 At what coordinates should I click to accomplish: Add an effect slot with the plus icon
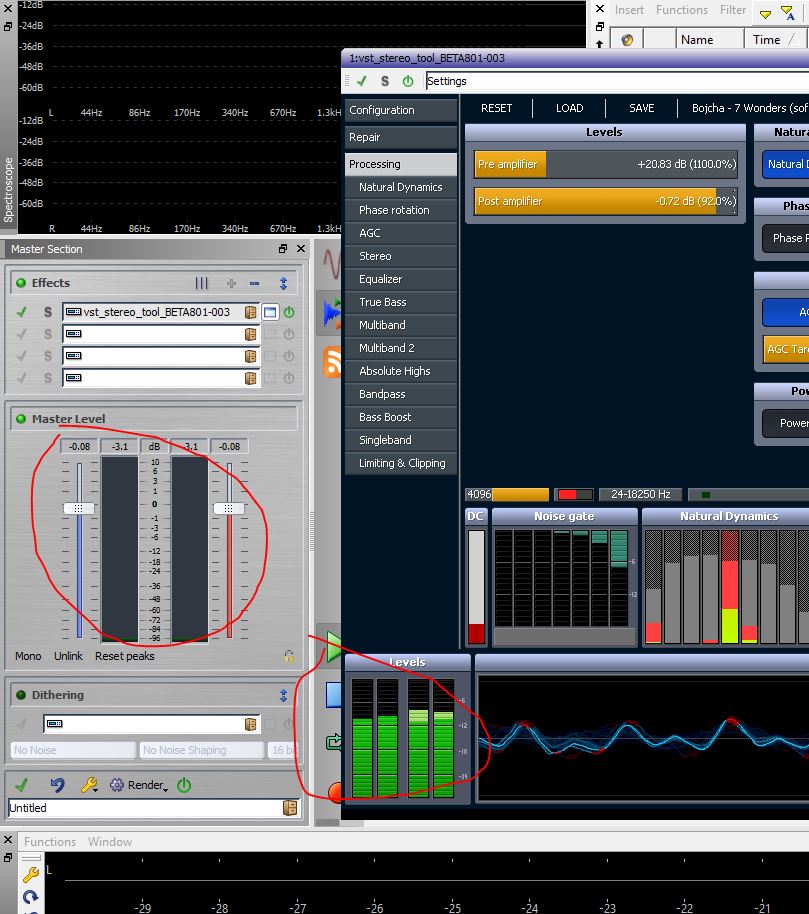pyautogui.click(x=231, y=283)
